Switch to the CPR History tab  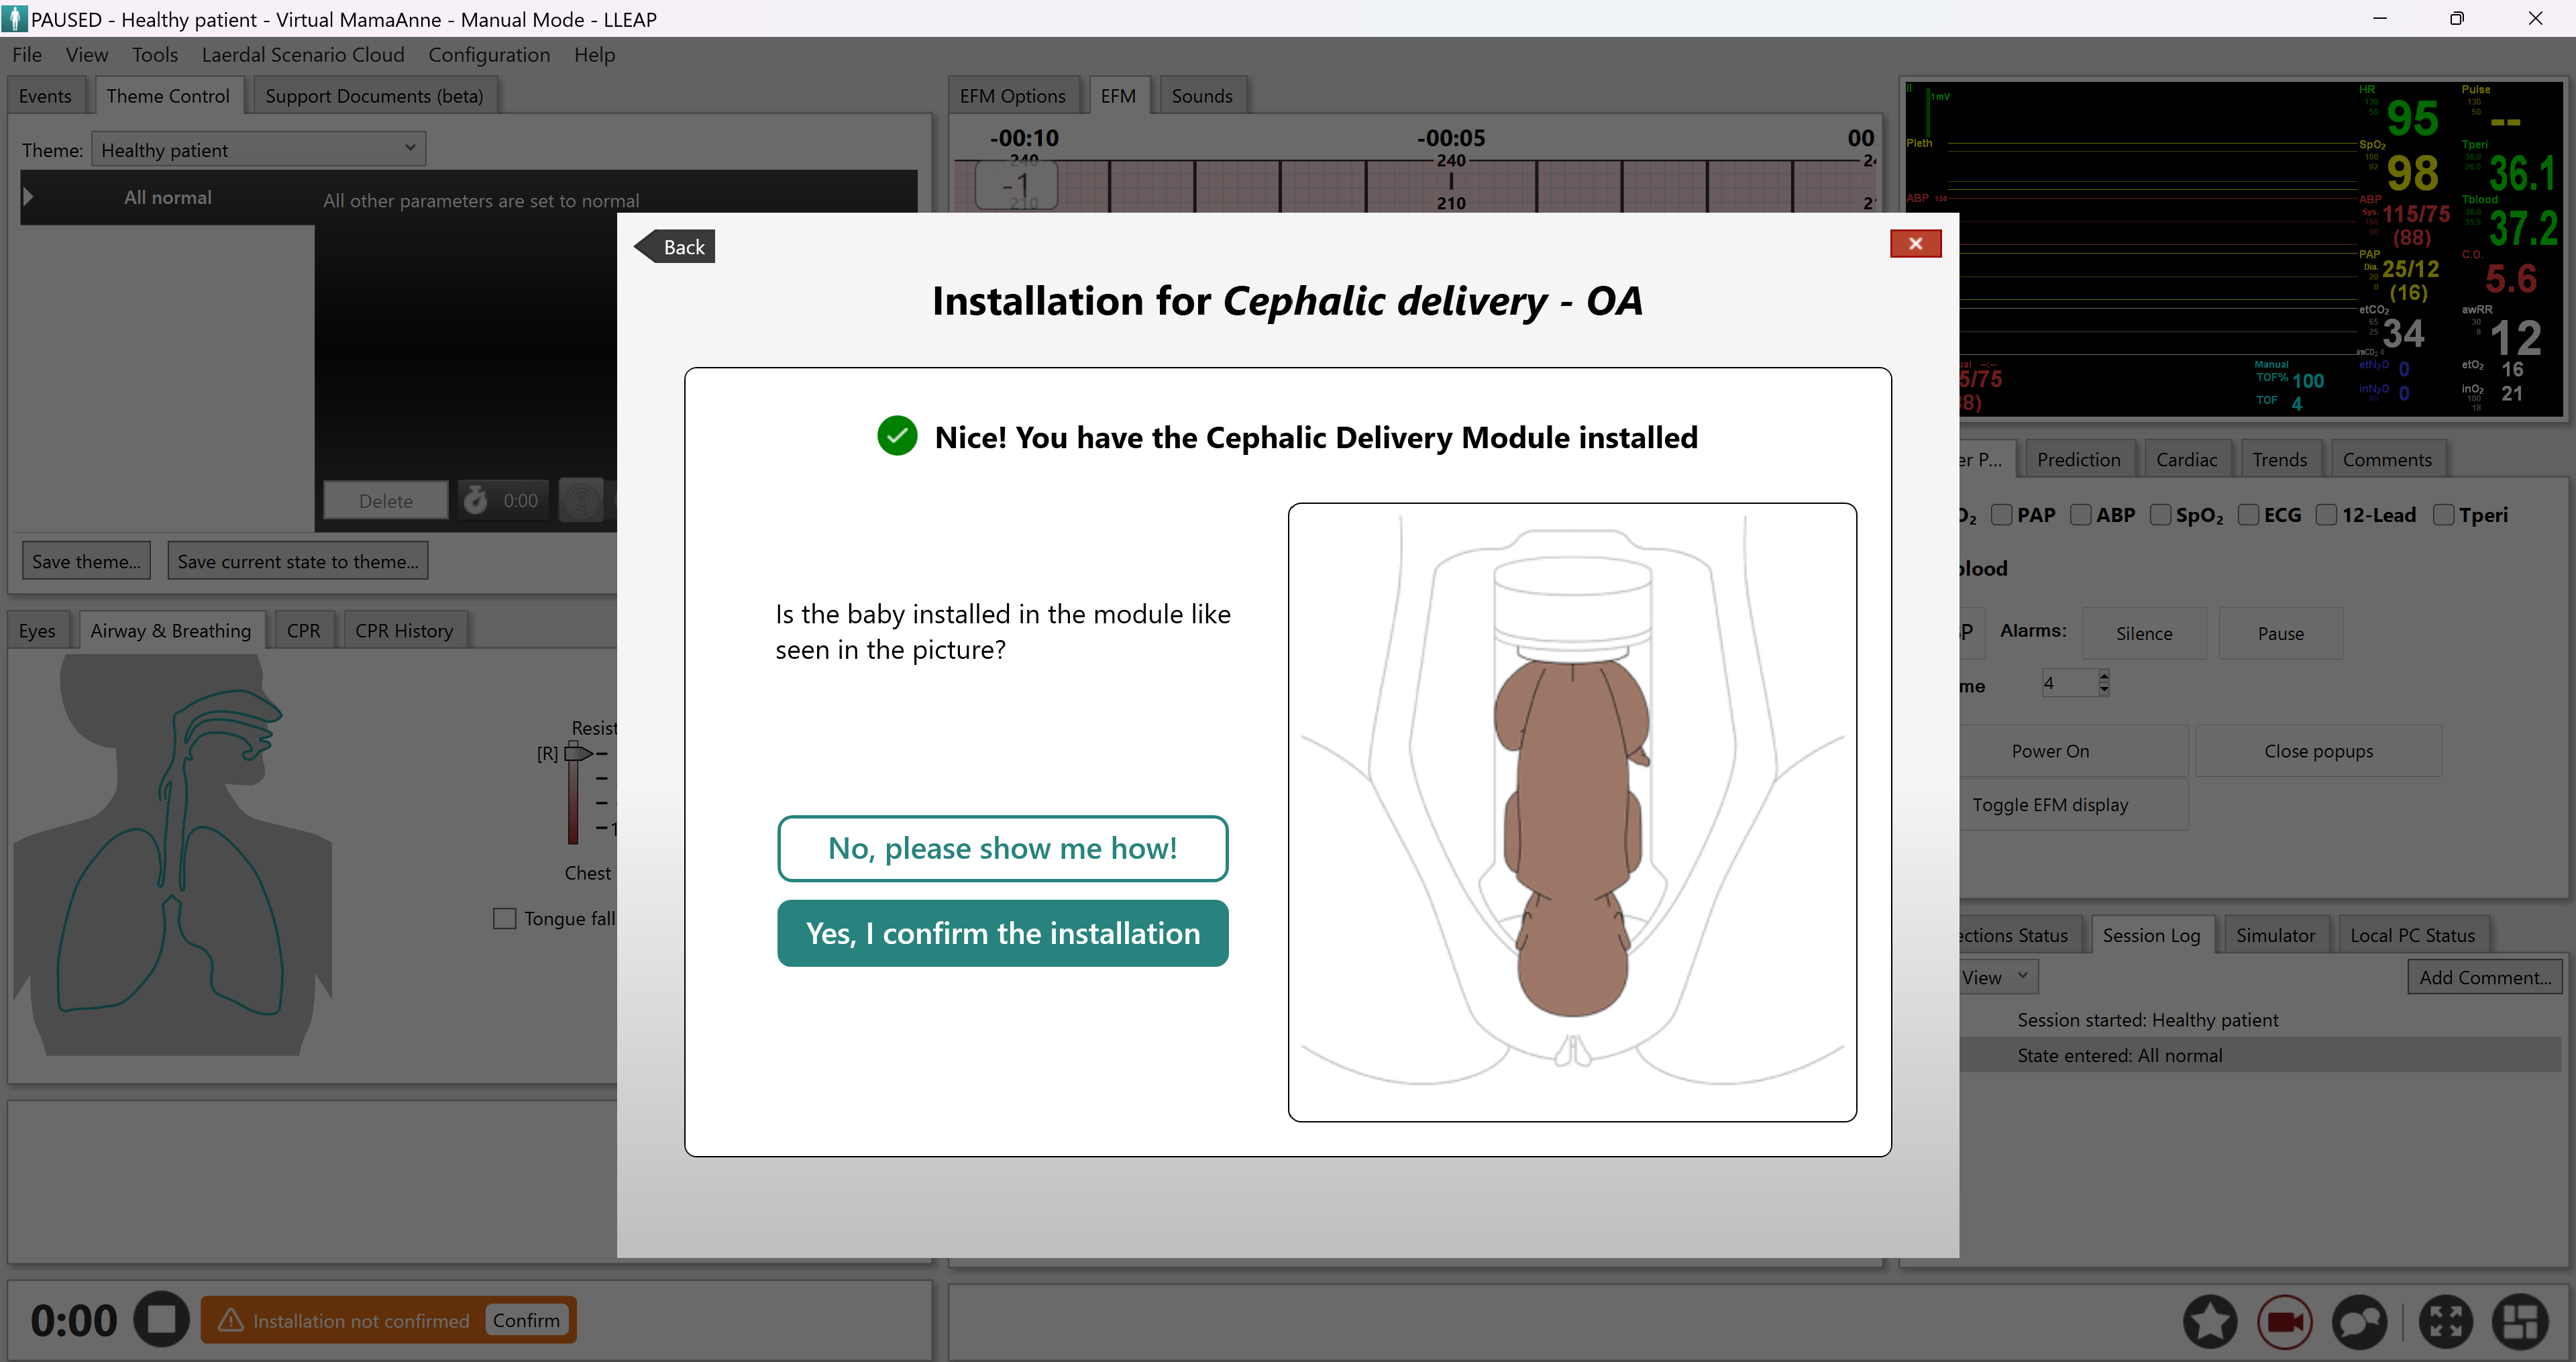click(x=404, y=630)
